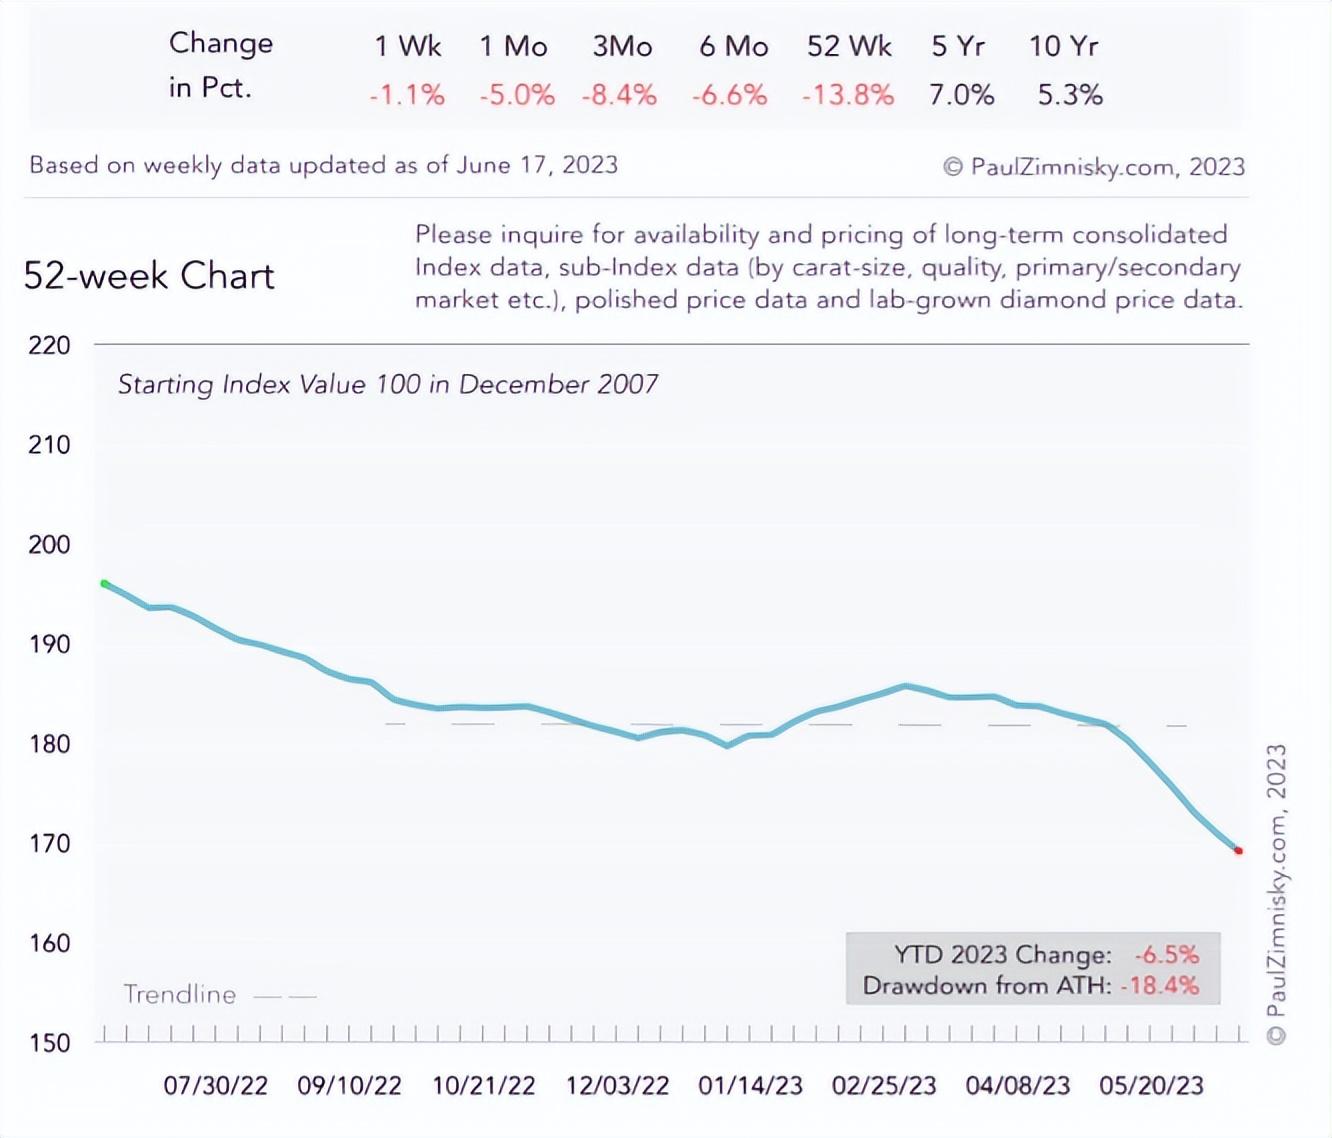Click the vertical PaulZimnisky.com watermark beside chart

1276,894
